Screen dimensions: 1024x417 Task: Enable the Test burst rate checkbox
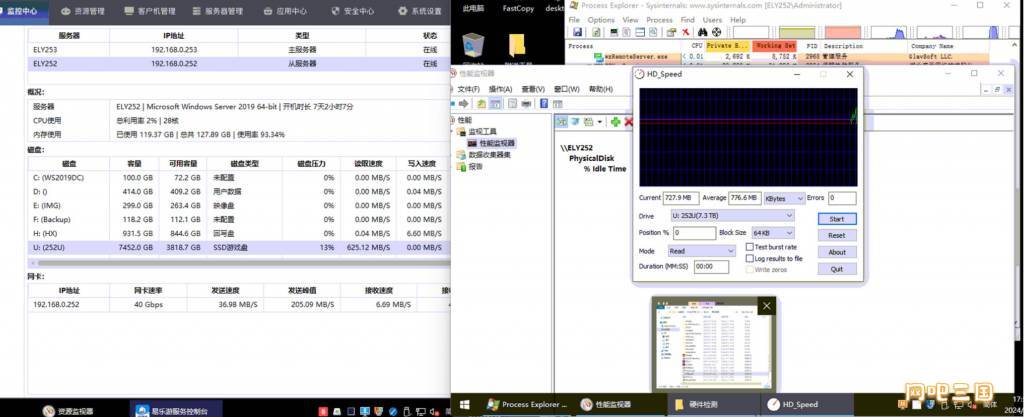click(x=750, y=247)
